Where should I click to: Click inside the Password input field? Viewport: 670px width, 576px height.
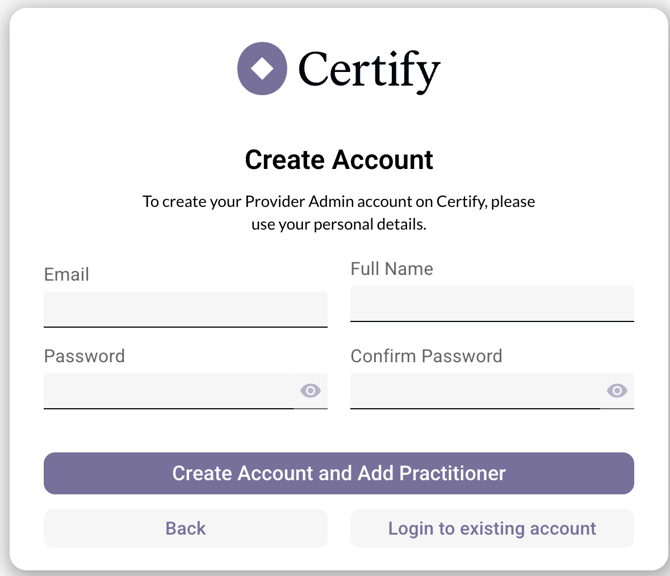[x=169, y=391]
